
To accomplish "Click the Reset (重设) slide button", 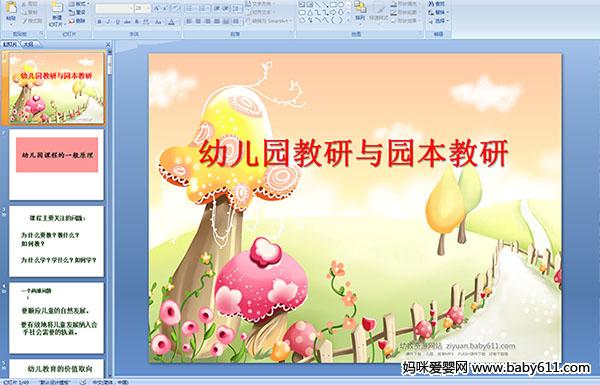I will [x=77, y=12].
